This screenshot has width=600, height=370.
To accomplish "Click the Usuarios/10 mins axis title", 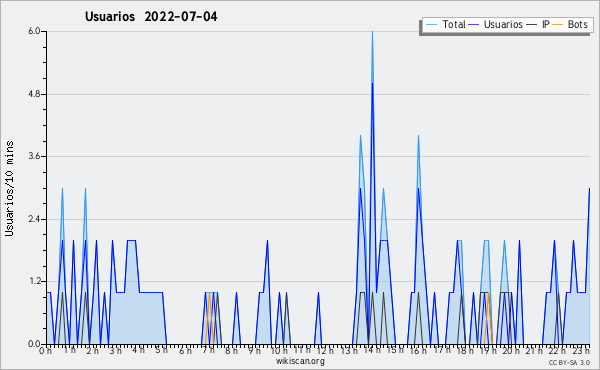I will (9, 188).
